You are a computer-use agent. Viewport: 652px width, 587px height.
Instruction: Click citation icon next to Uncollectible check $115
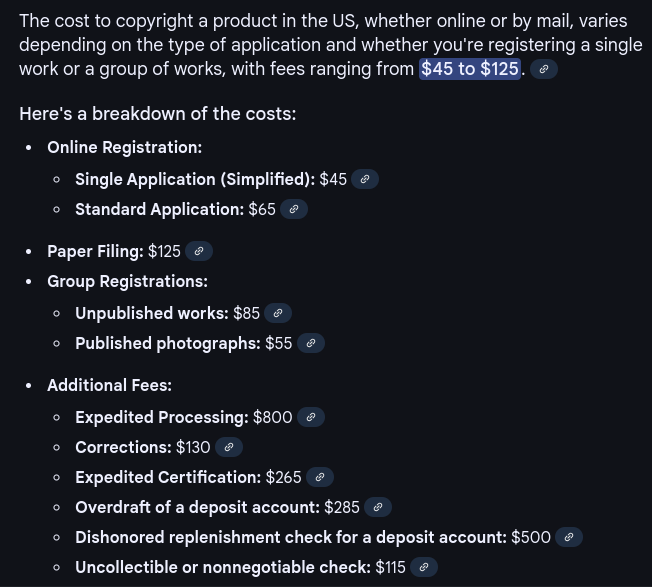[424, 567]
